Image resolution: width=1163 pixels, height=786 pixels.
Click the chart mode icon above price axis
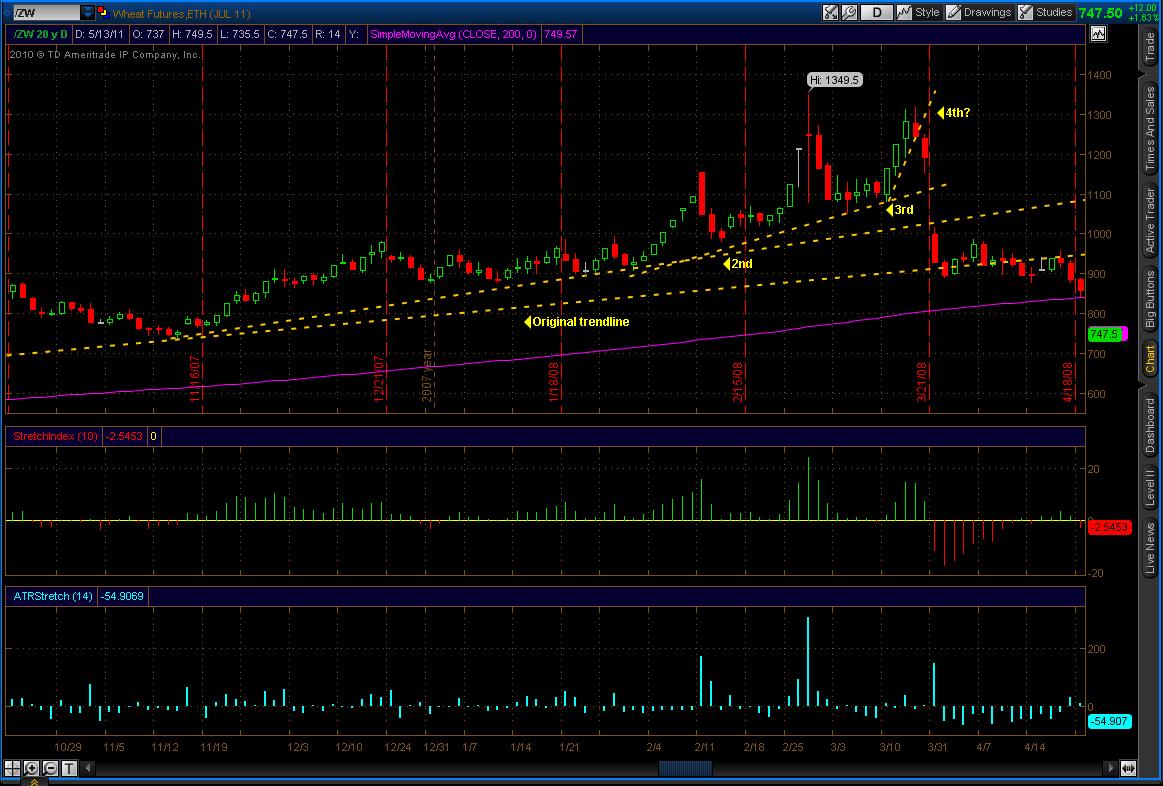tap(1097, 33)
